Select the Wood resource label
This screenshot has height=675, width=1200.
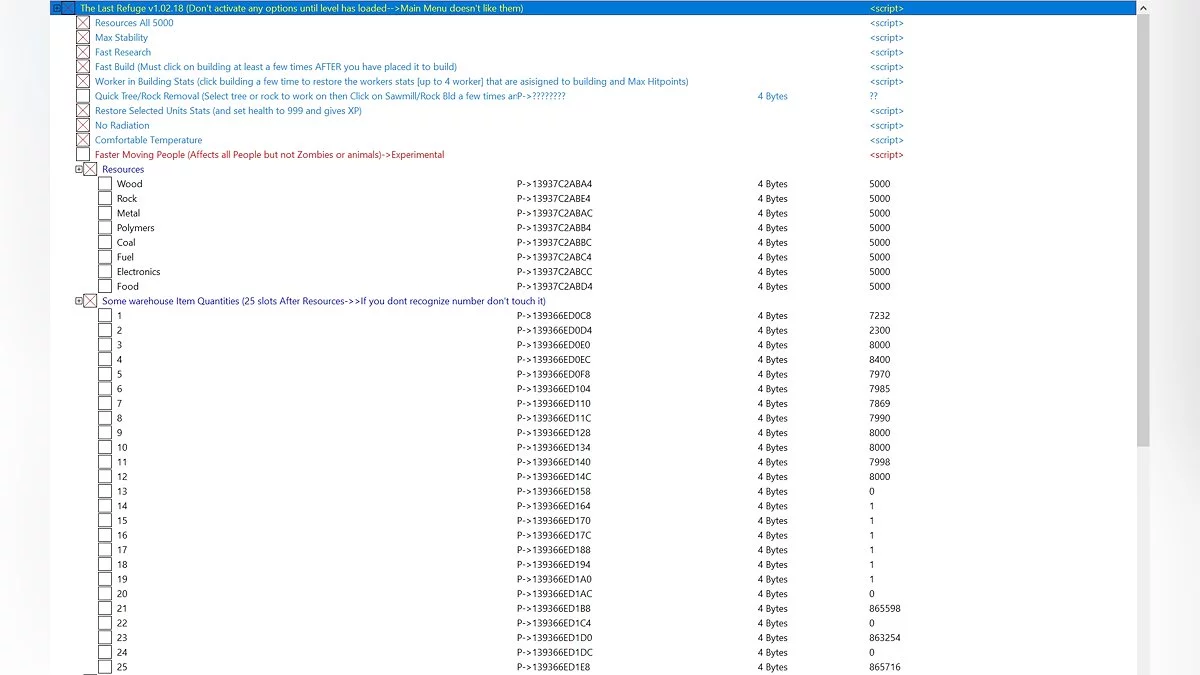click(x=130, y=184)
